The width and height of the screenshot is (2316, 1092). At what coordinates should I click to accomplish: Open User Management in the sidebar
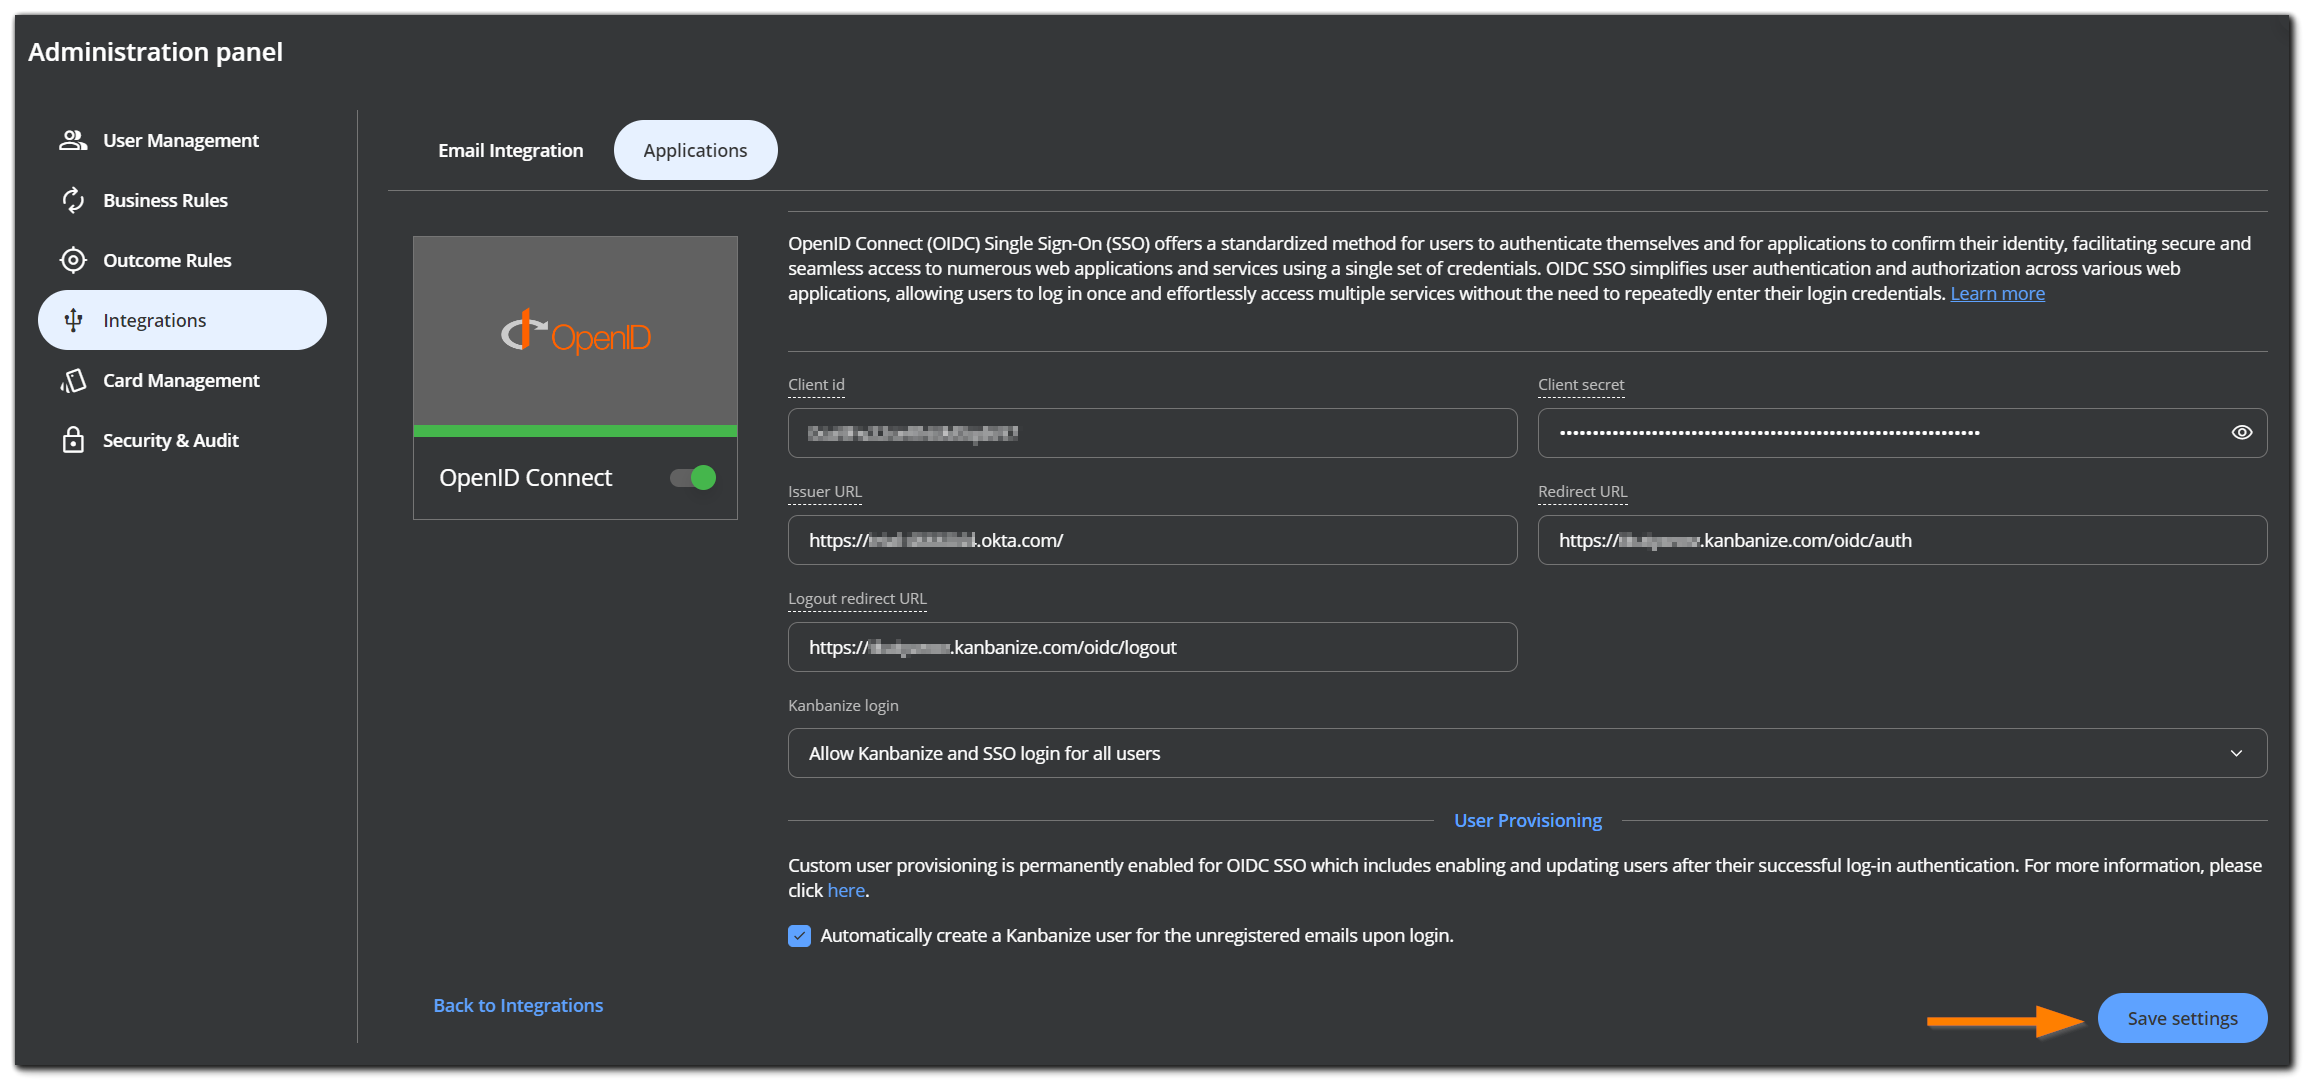(x=180, y=140)
